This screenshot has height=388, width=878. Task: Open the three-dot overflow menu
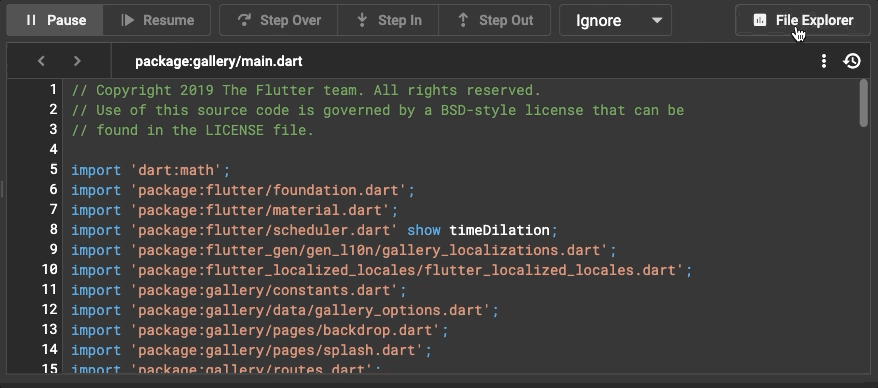pos(823,61)
